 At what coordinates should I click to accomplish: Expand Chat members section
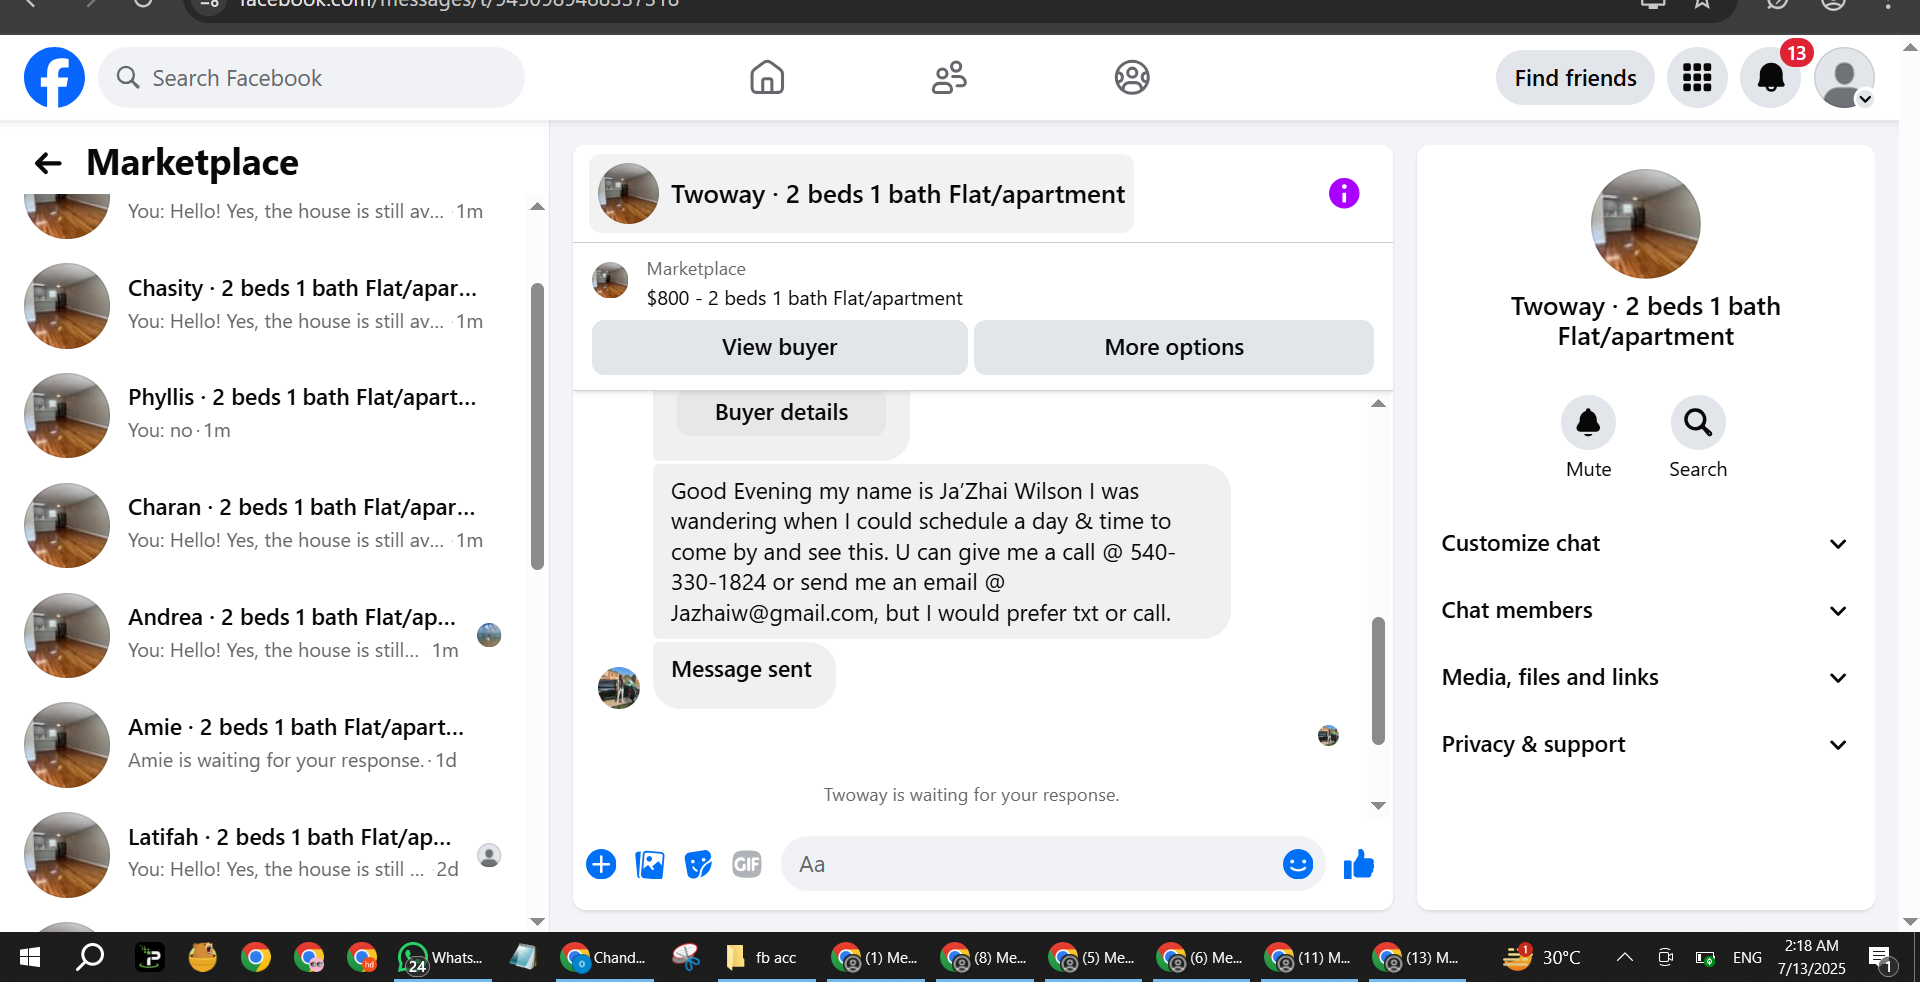pos(1645,610)
